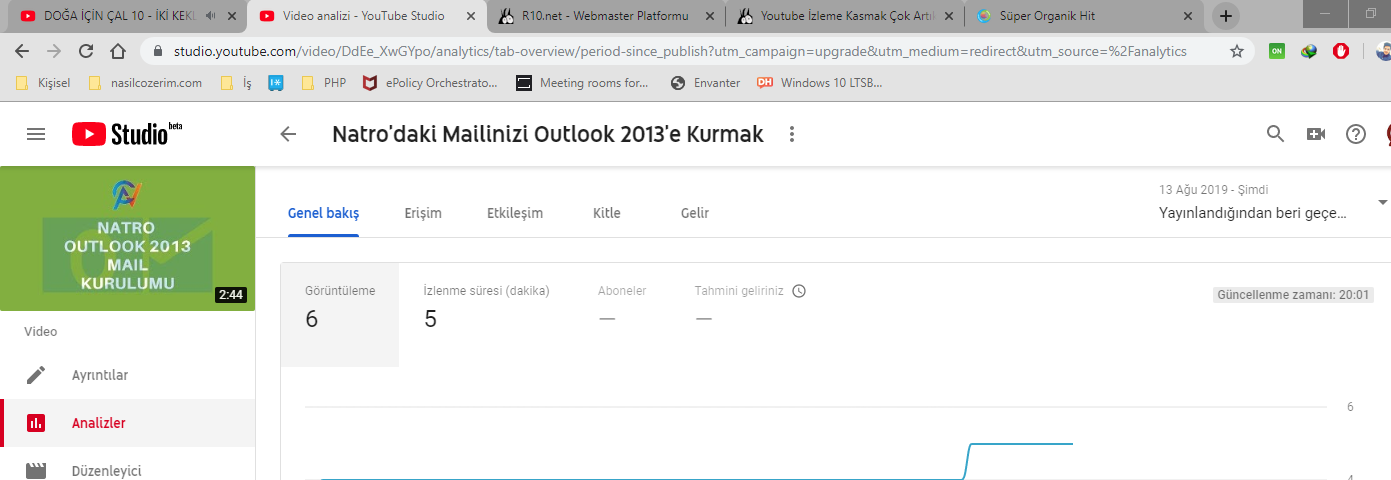The image size is (1391, 480).
Task: Open the ePolicy Orchestrator bookmark
Action: (x=430, y=83)
